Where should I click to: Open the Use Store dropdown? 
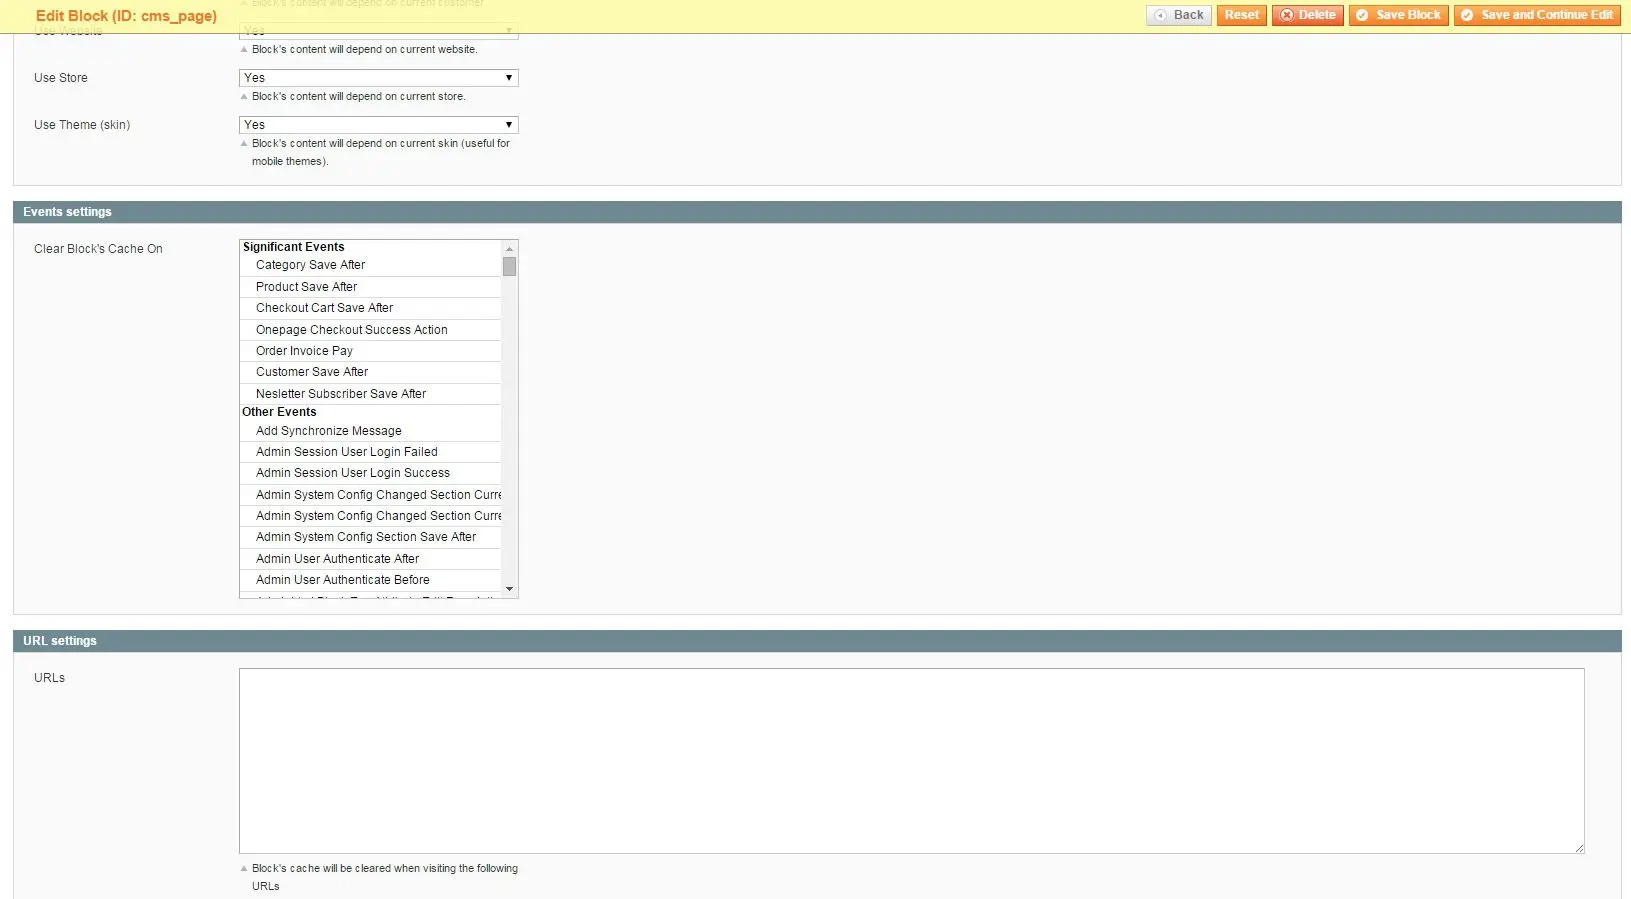(378, 78)
